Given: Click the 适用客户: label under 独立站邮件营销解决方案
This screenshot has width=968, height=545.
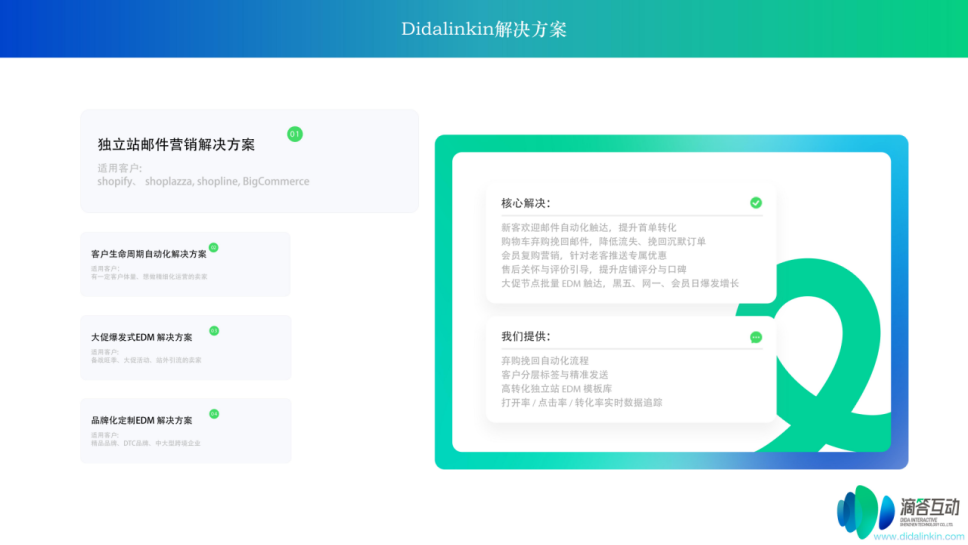Looking at the screenshot, I should coord(119,168).
